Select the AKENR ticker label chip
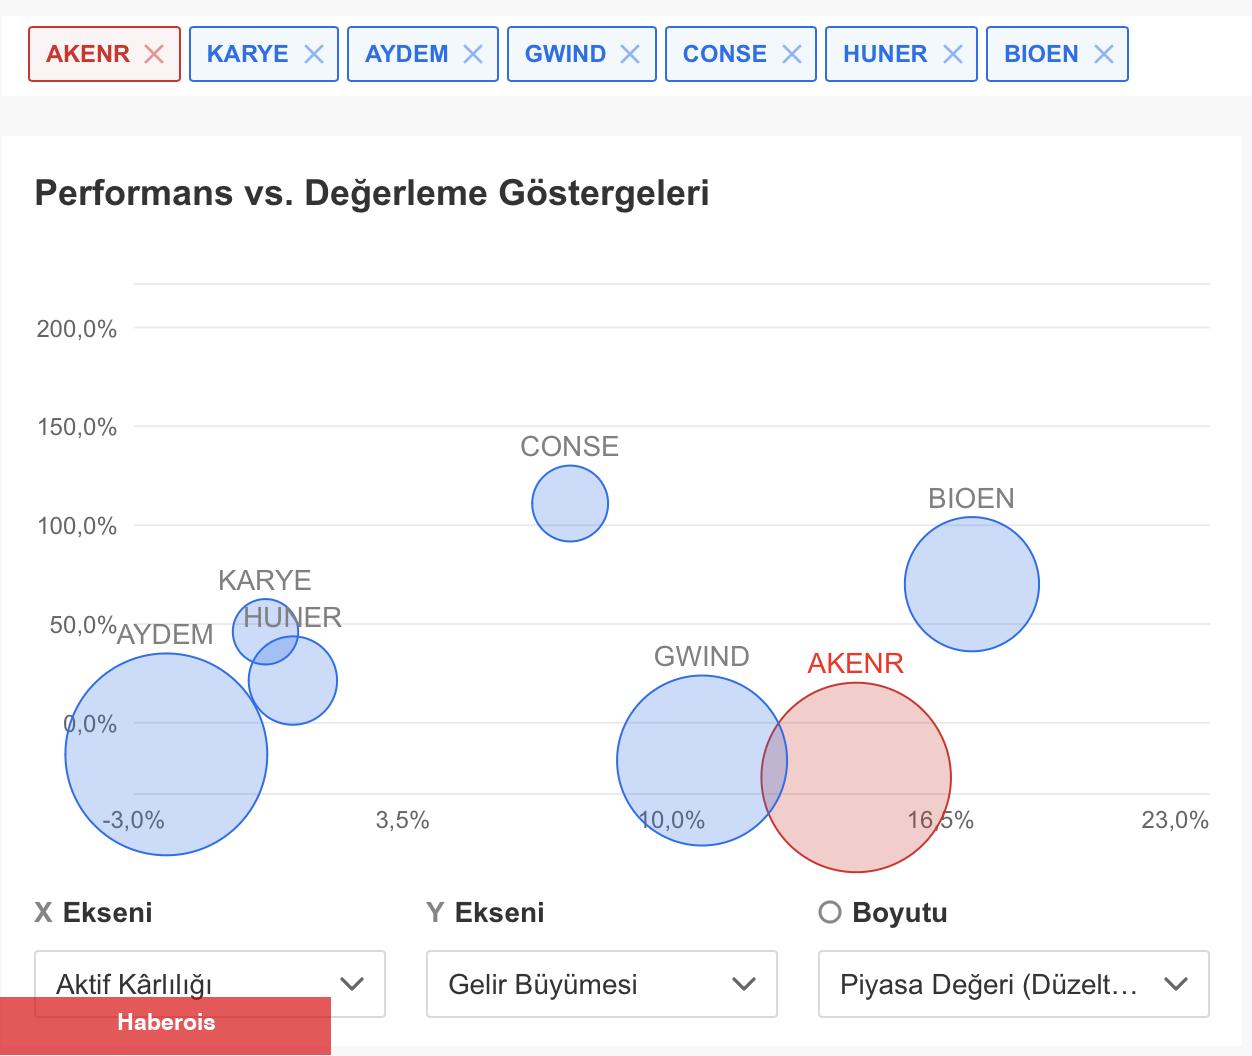Screen dimensions: 1252x1056 [88, 54]
